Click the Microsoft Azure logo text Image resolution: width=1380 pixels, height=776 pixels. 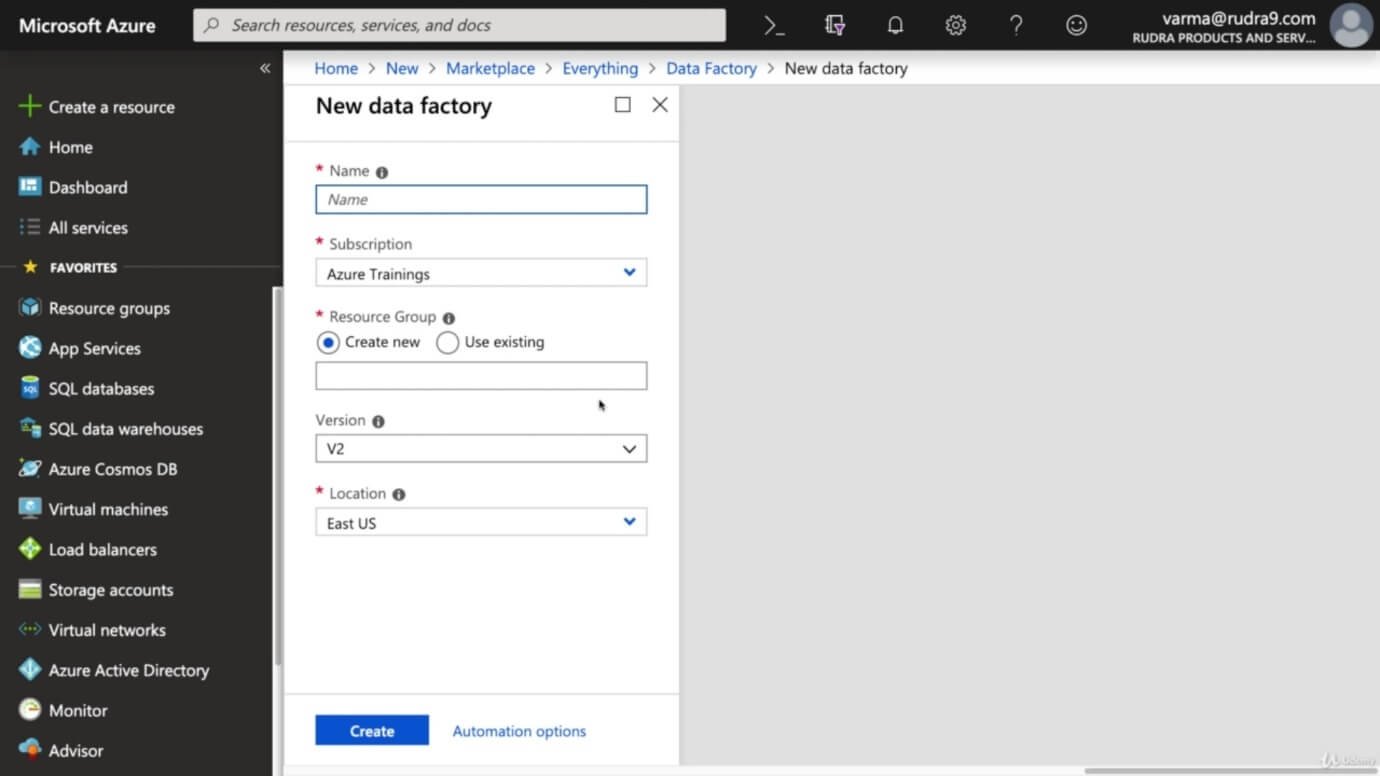point(87,26)
